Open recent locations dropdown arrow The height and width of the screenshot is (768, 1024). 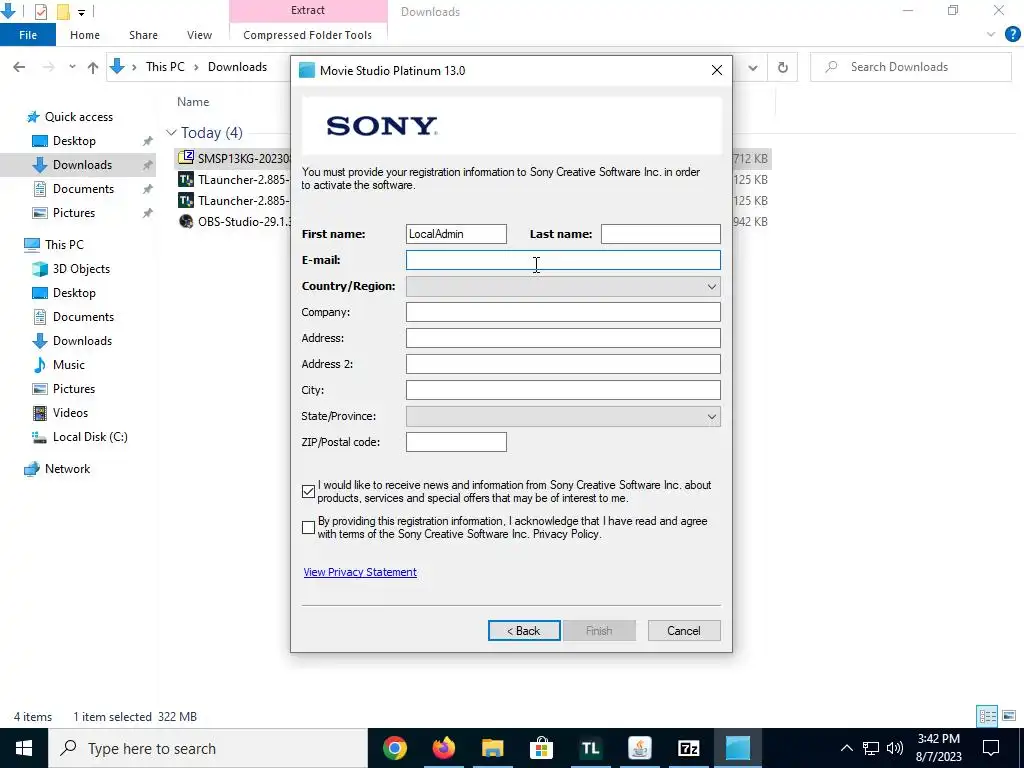coord(72,67)
